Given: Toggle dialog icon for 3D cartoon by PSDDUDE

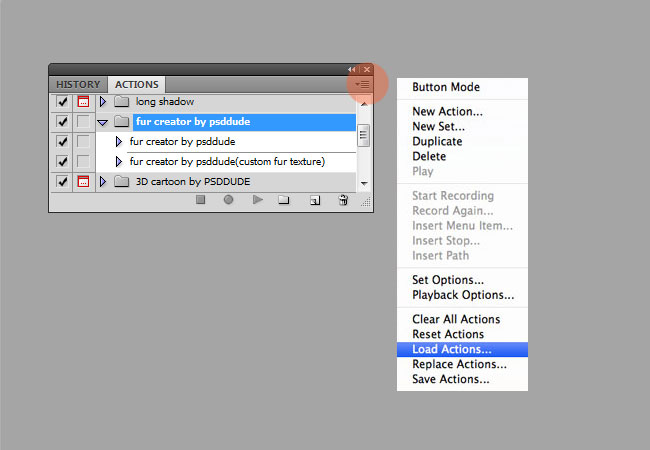Looking at the screenshot, I should (x=83, y=181).
